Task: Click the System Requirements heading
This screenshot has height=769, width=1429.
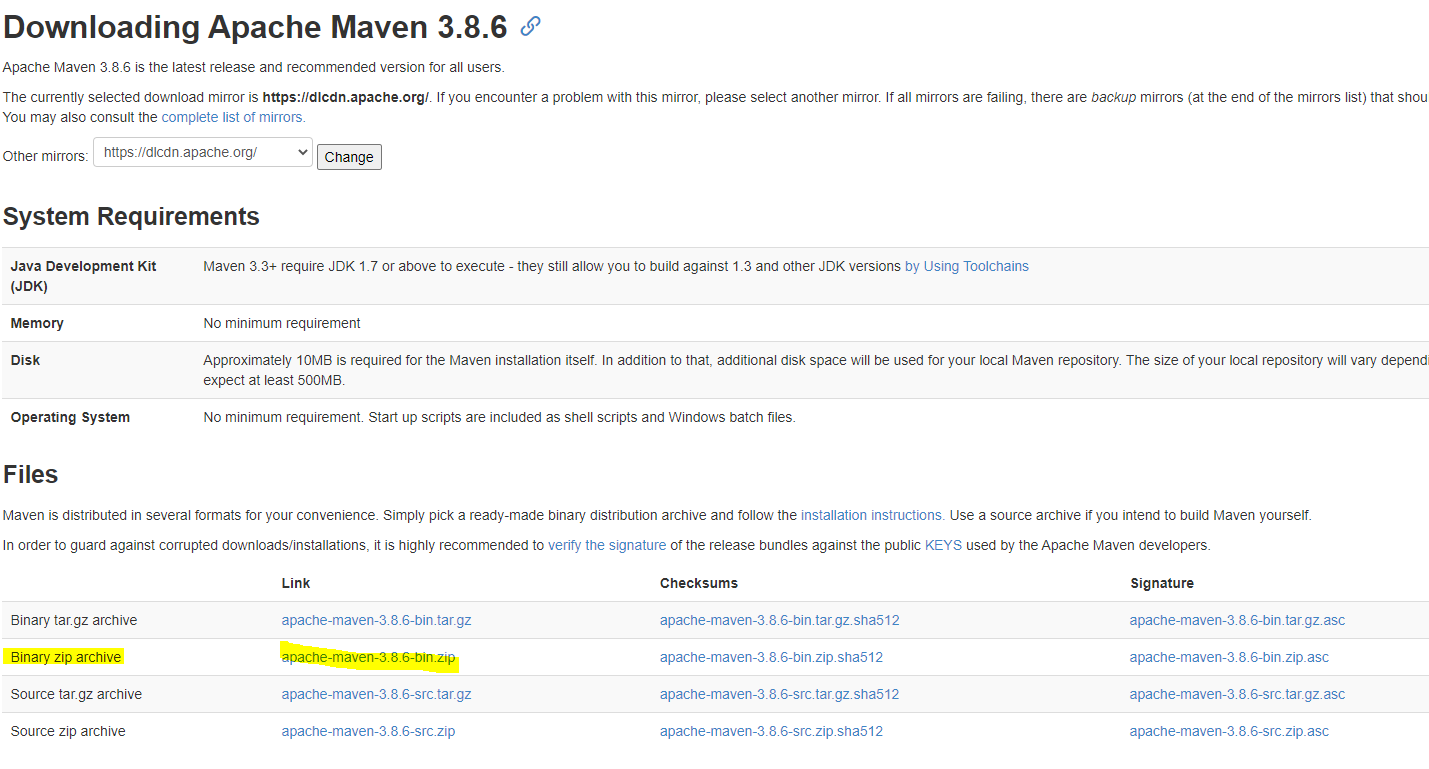Action: pyautogui.click(x=131, y=216)
